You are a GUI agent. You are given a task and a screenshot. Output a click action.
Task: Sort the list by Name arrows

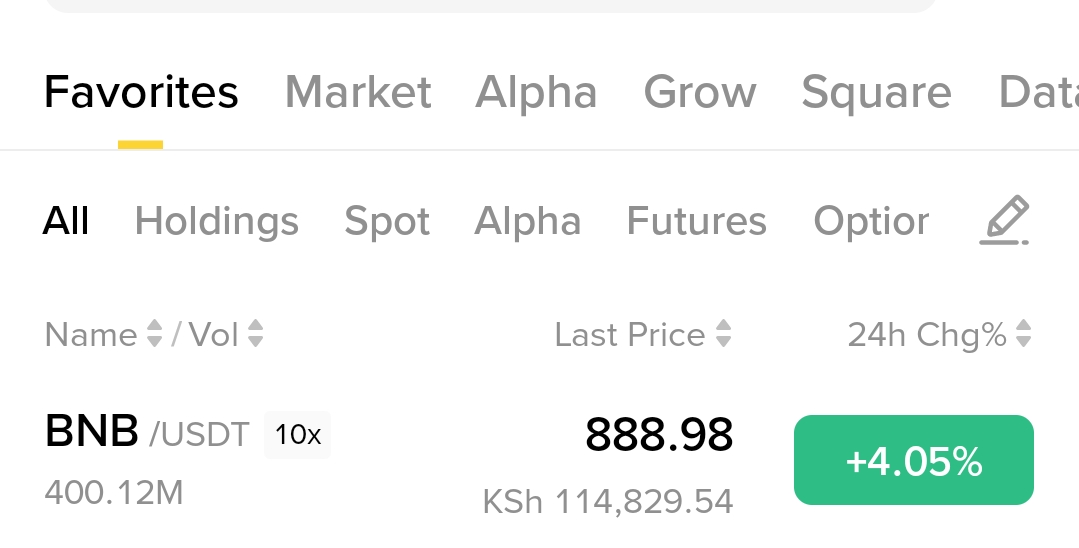(154, 334)
